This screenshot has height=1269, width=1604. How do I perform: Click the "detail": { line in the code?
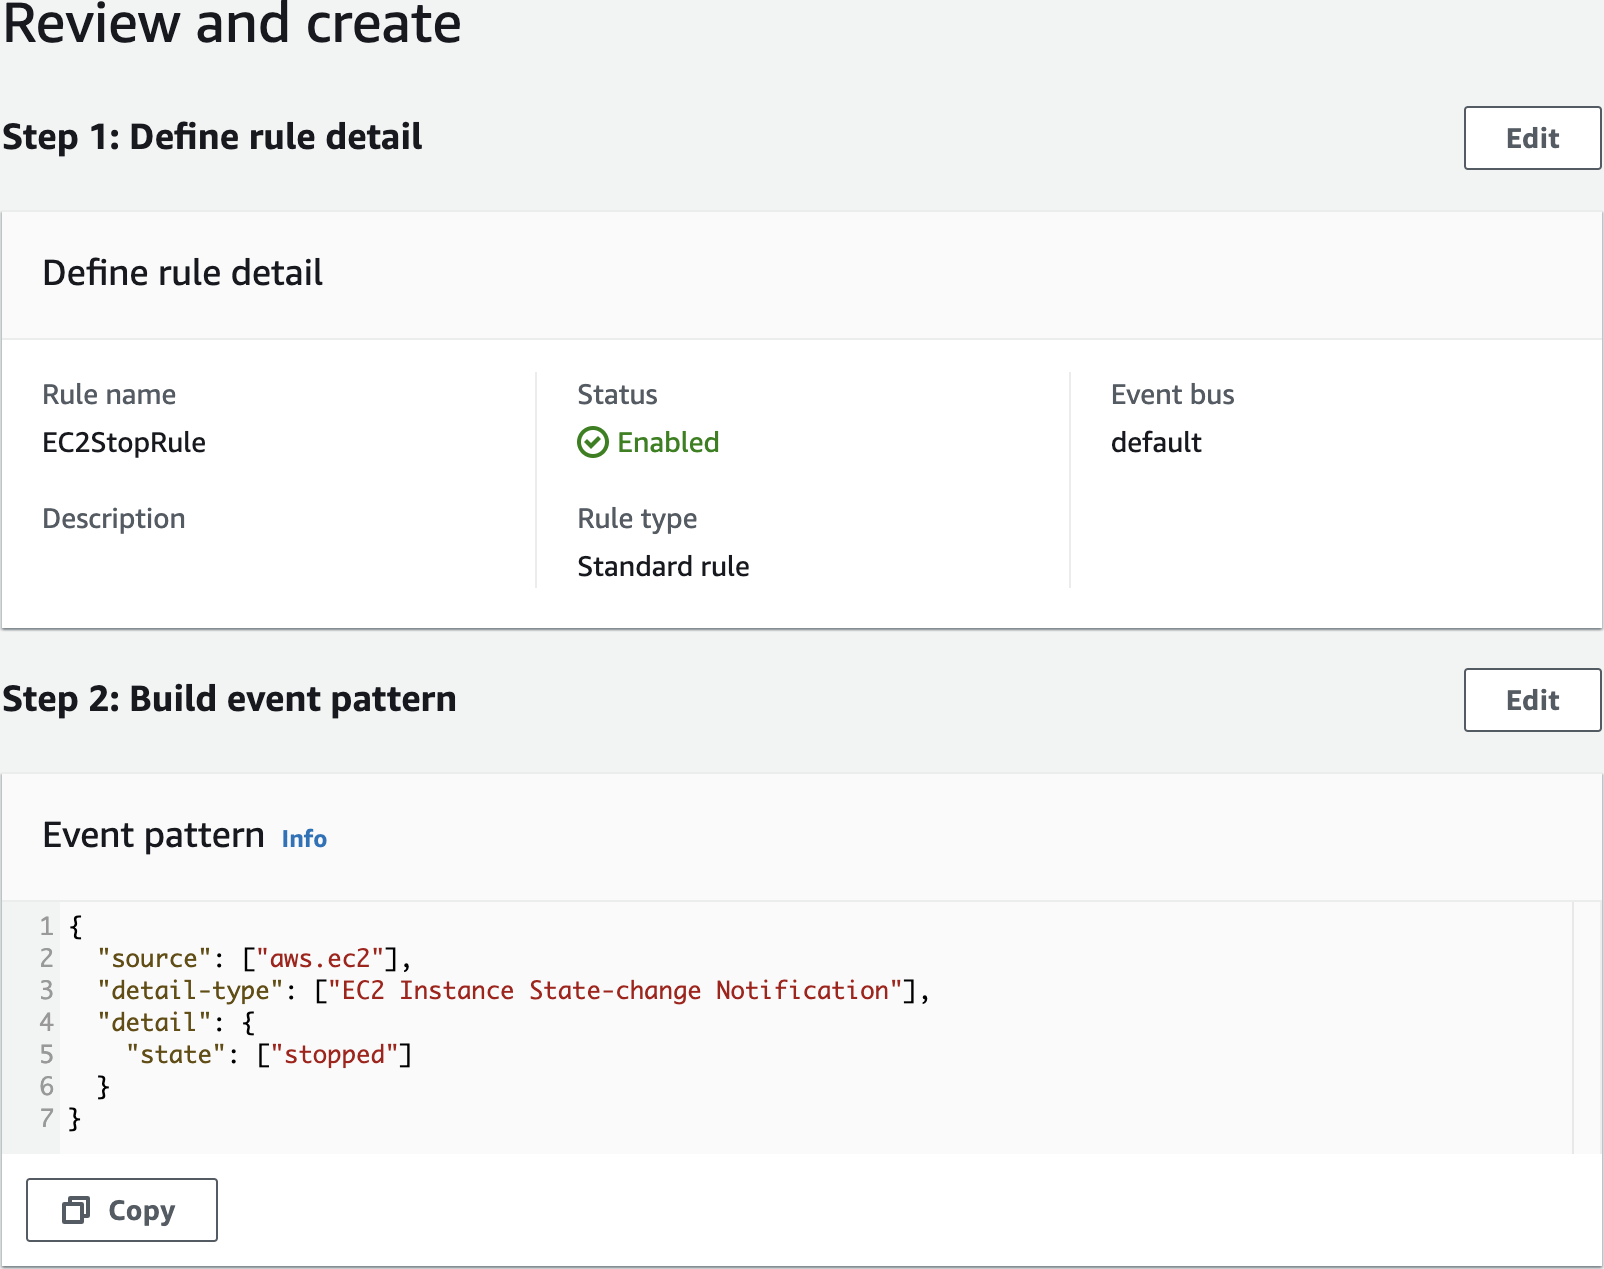[x=176, y=1022]
